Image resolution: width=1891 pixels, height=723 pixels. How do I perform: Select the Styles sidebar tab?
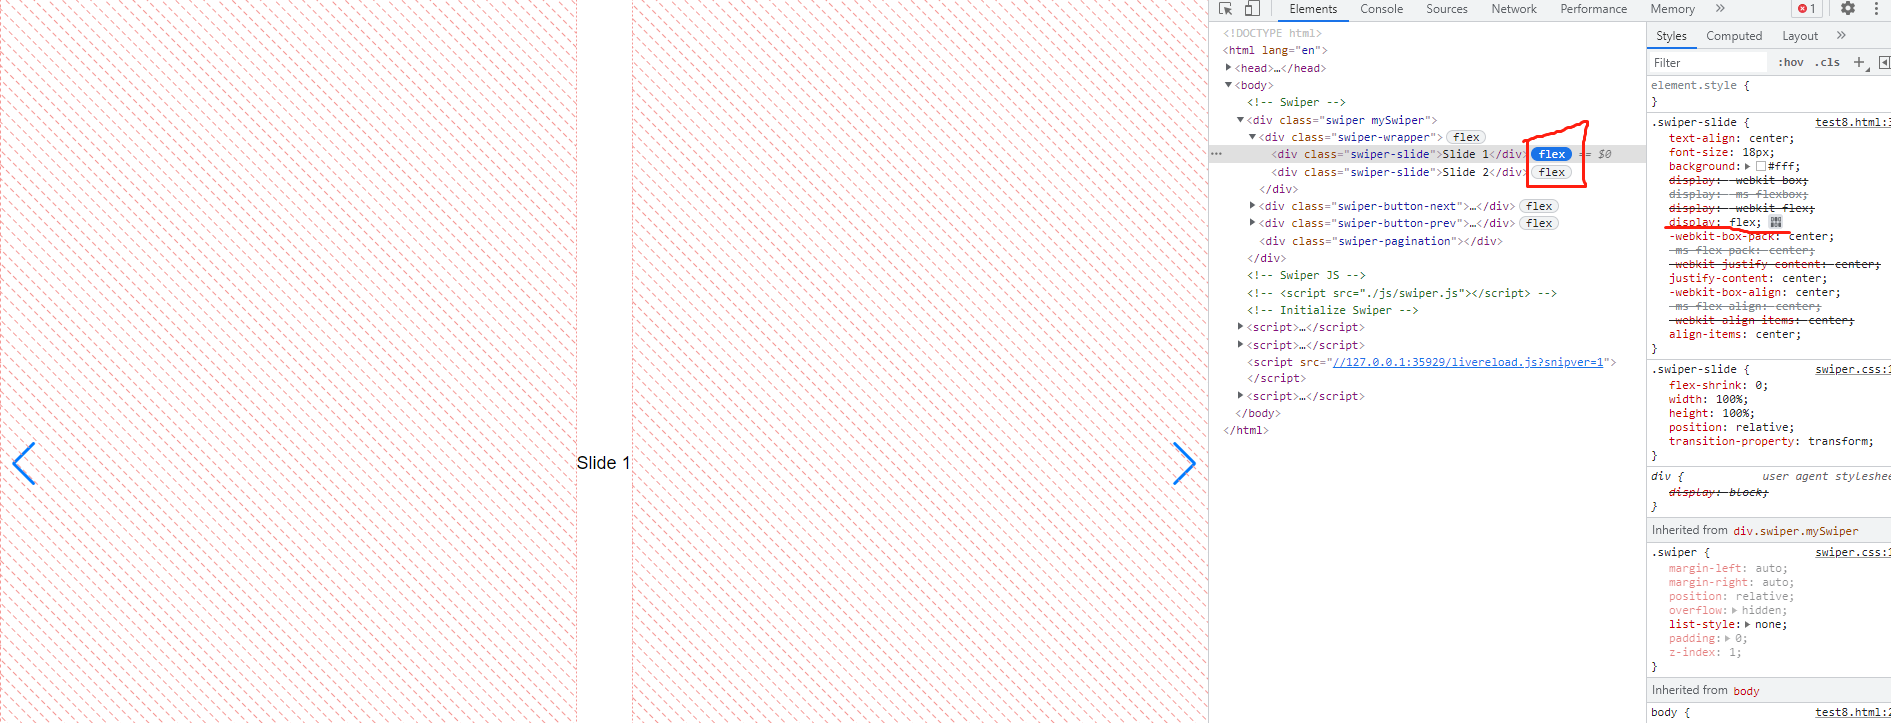(1671, 36)
